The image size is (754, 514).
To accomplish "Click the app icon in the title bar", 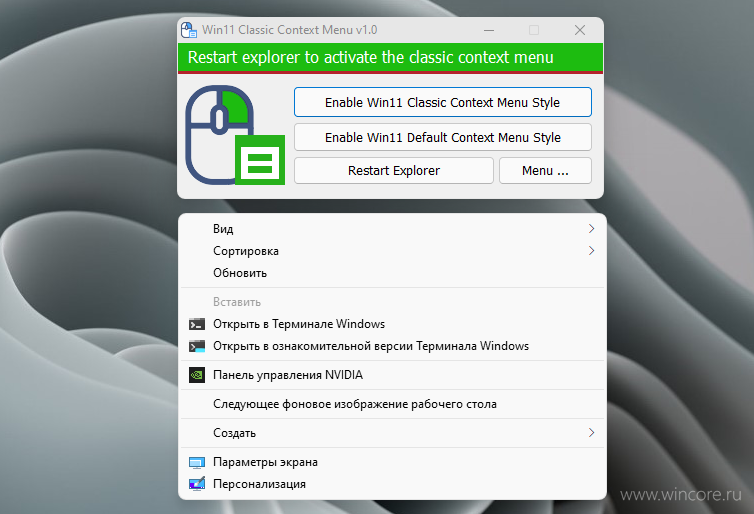I will [189, 30].
